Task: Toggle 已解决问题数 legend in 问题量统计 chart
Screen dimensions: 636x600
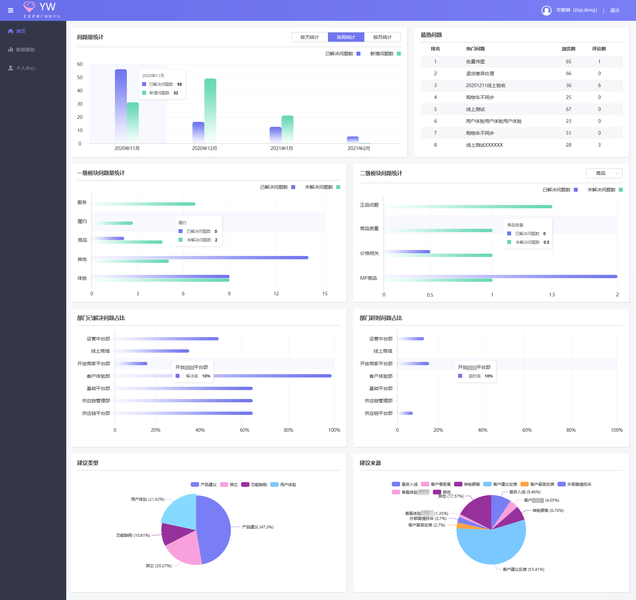Action: pos(343,54)
